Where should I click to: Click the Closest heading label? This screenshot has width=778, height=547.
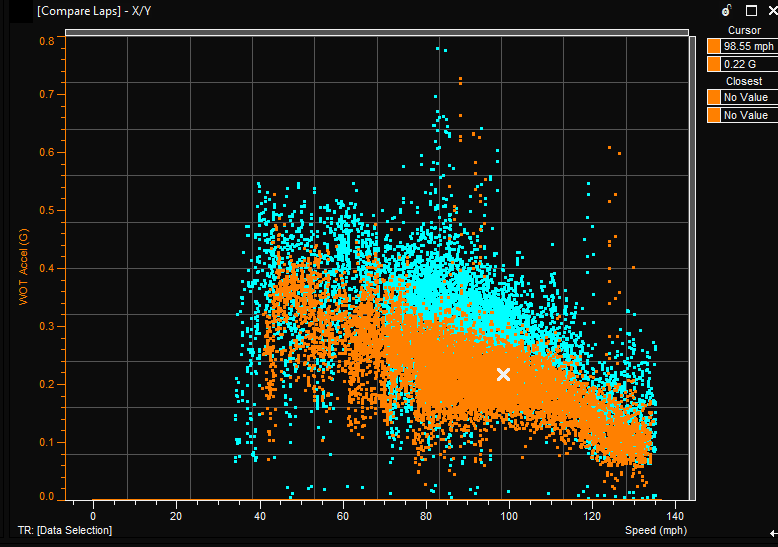coord(744,81)
